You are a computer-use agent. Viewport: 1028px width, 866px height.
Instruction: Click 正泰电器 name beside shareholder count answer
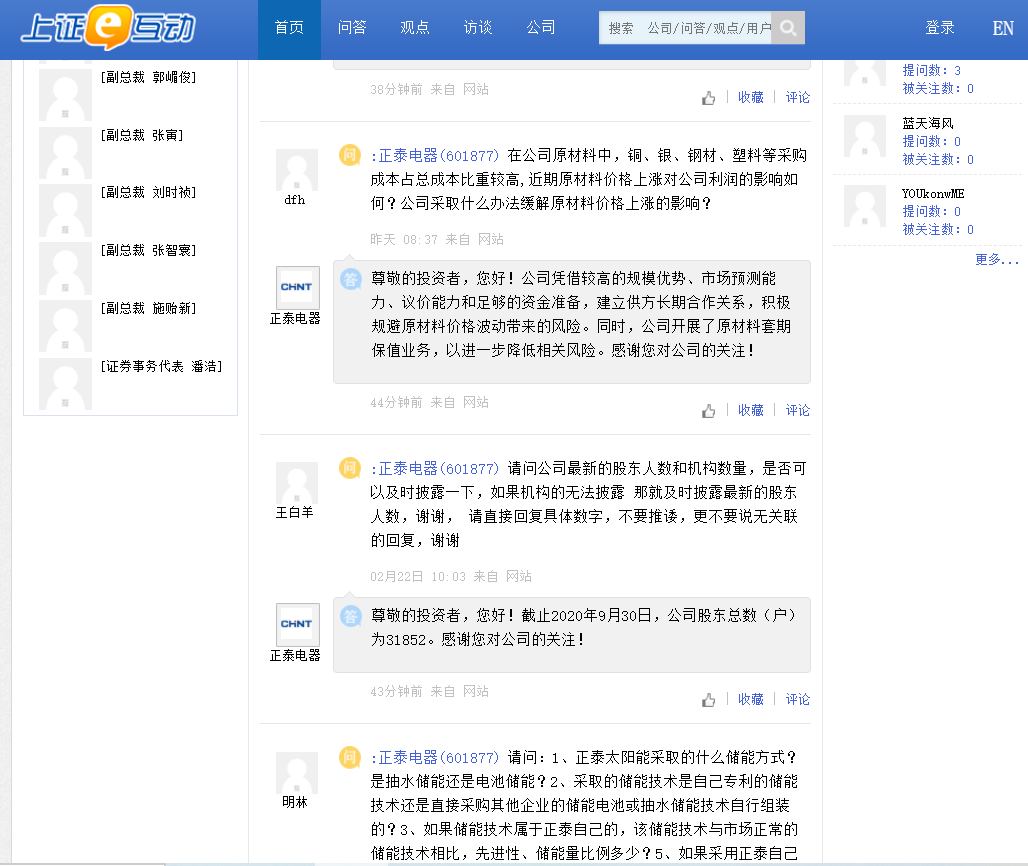point(296,656)
